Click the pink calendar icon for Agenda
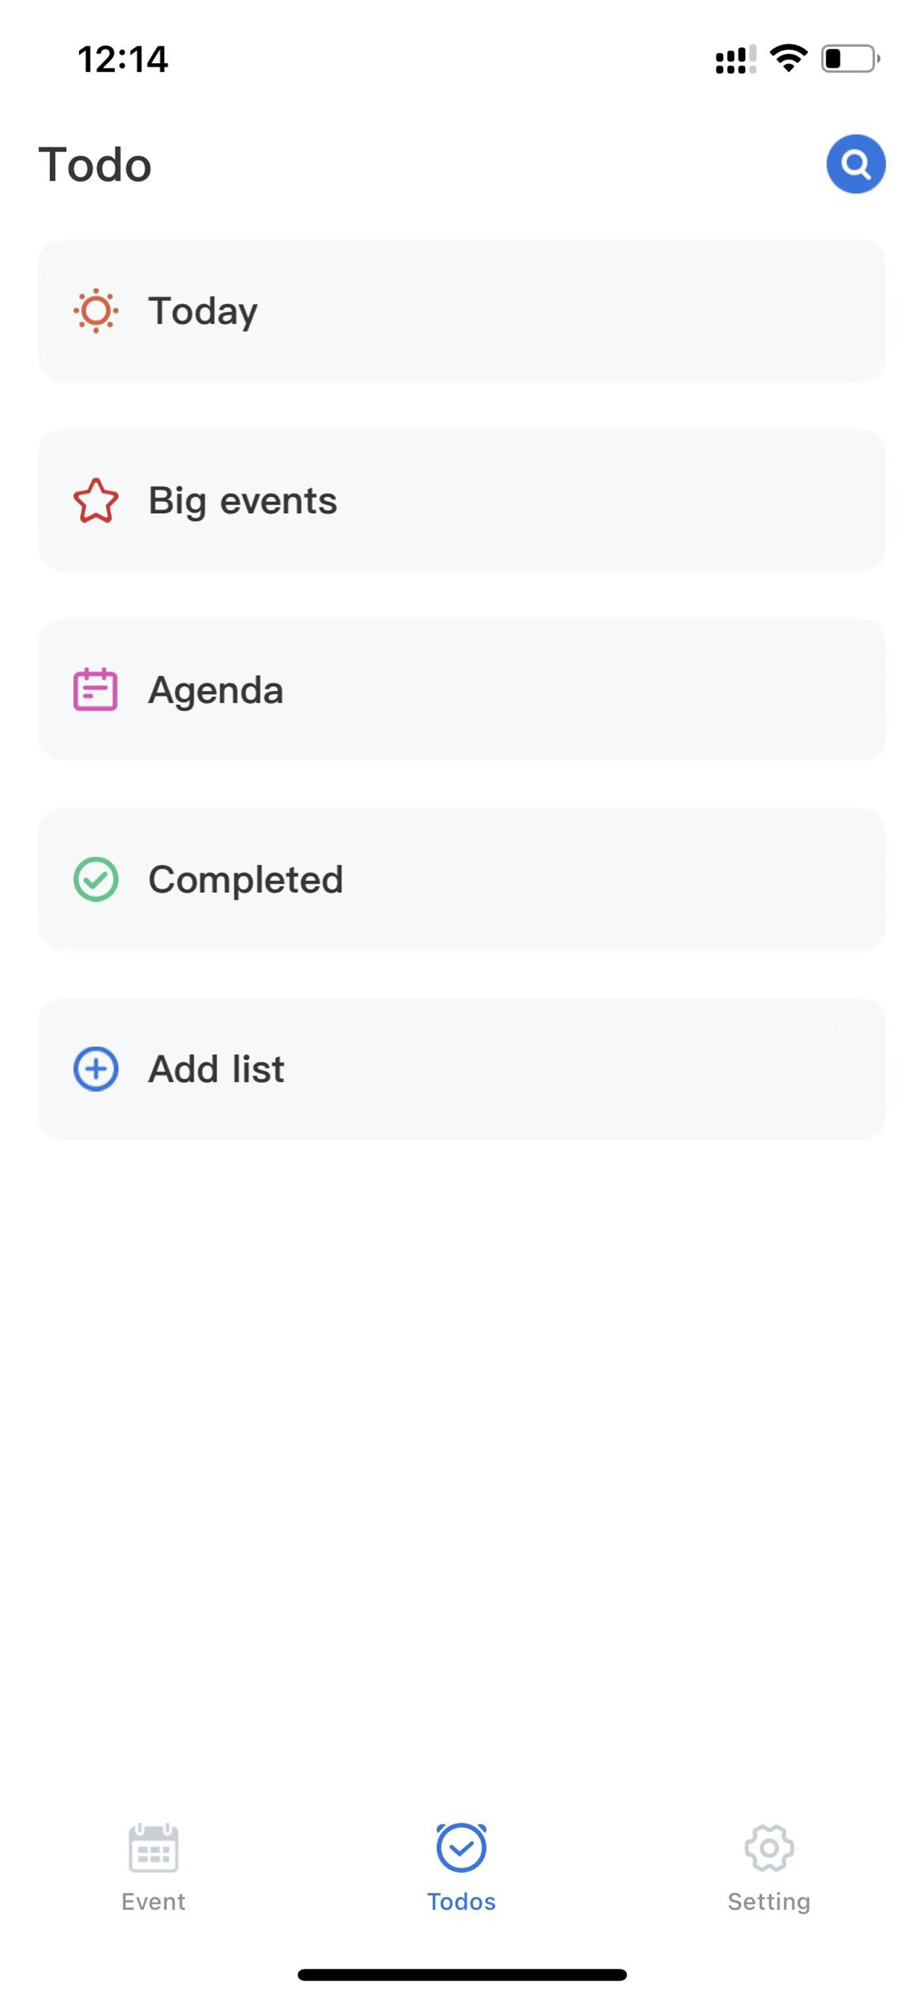Viewport: 924px width, 2000px height. [x=96, y=689]
